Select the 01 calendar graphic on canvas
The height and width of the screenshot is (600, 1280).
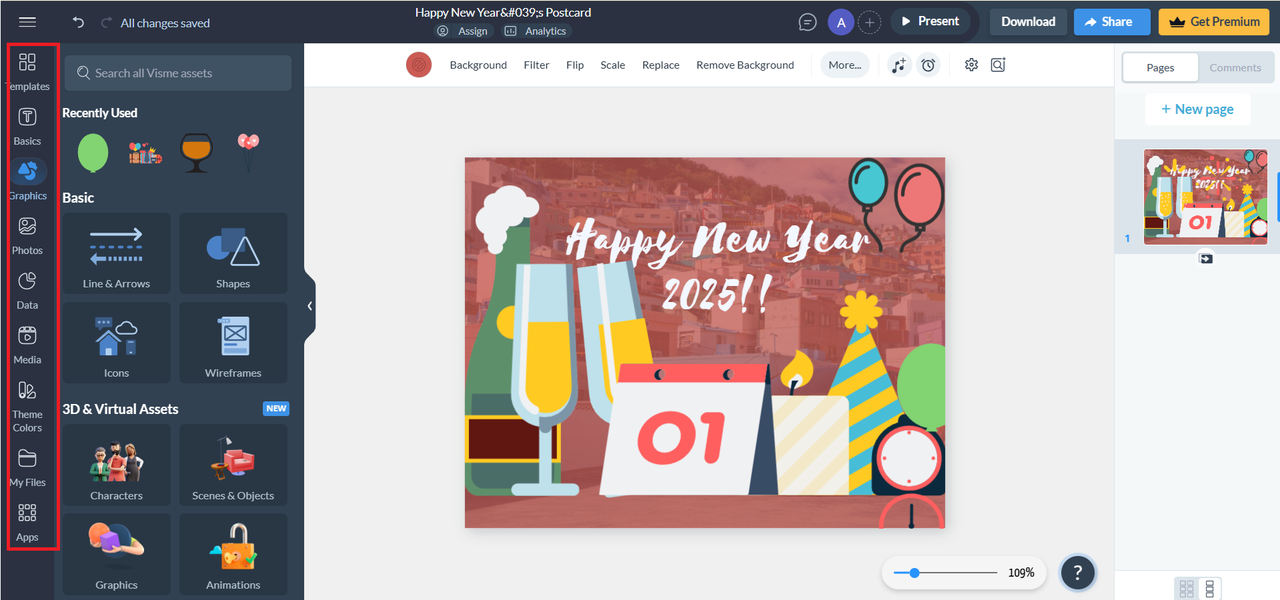(x=689, y=430)
